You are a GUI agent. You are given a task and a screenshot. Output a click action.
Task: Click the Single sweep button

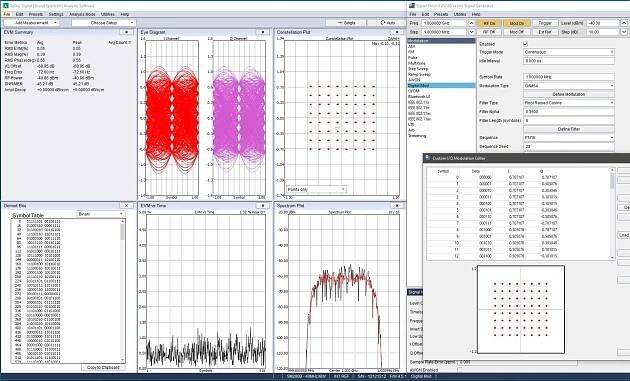(x=346, y=23)
